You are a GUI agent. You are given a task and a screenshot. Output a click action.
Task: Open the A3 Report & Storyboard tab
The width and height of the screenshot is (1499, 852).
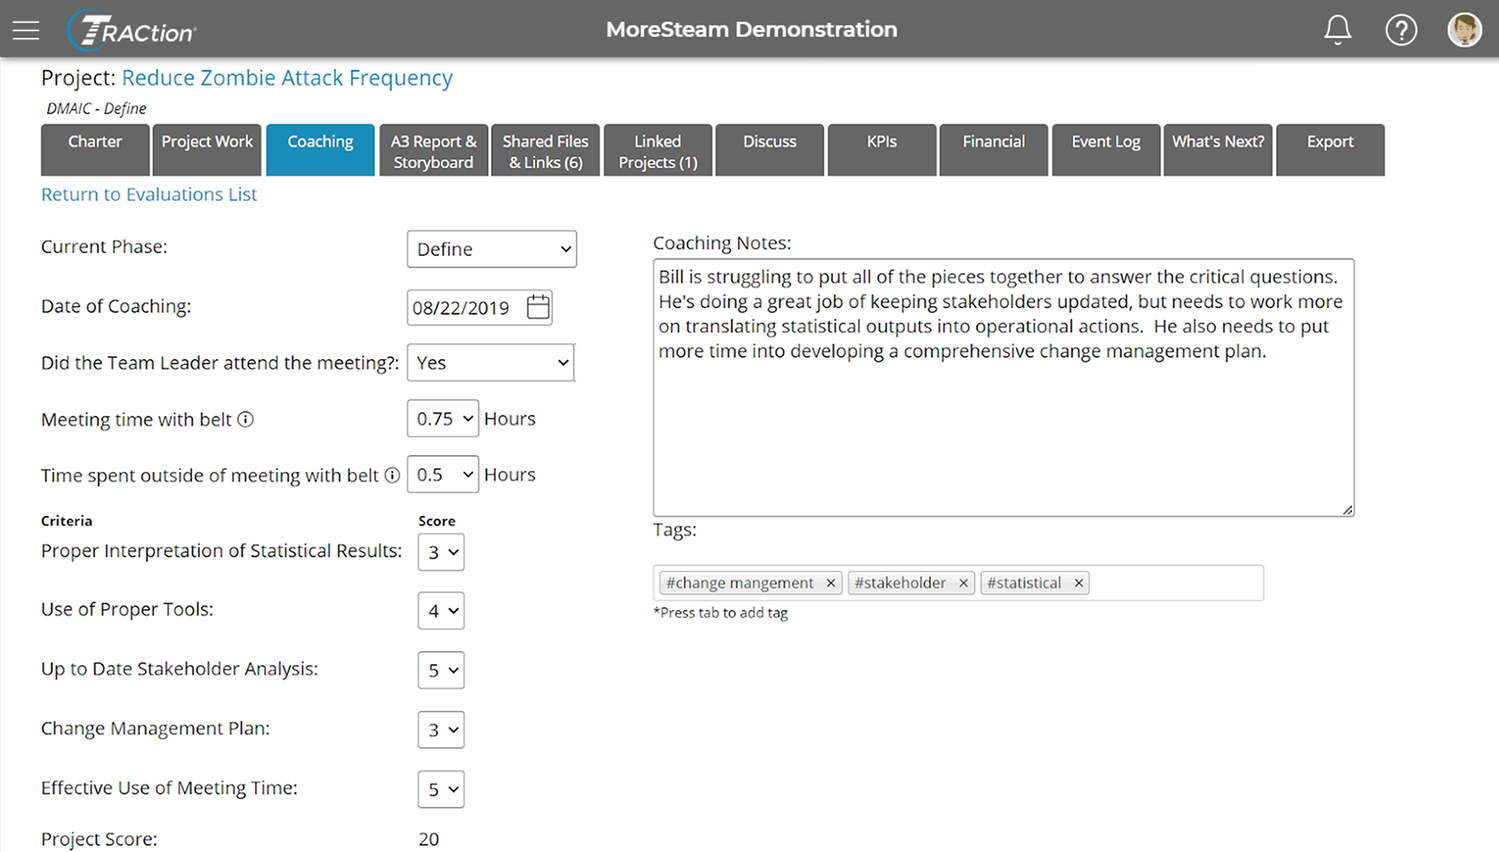point(433,150)
